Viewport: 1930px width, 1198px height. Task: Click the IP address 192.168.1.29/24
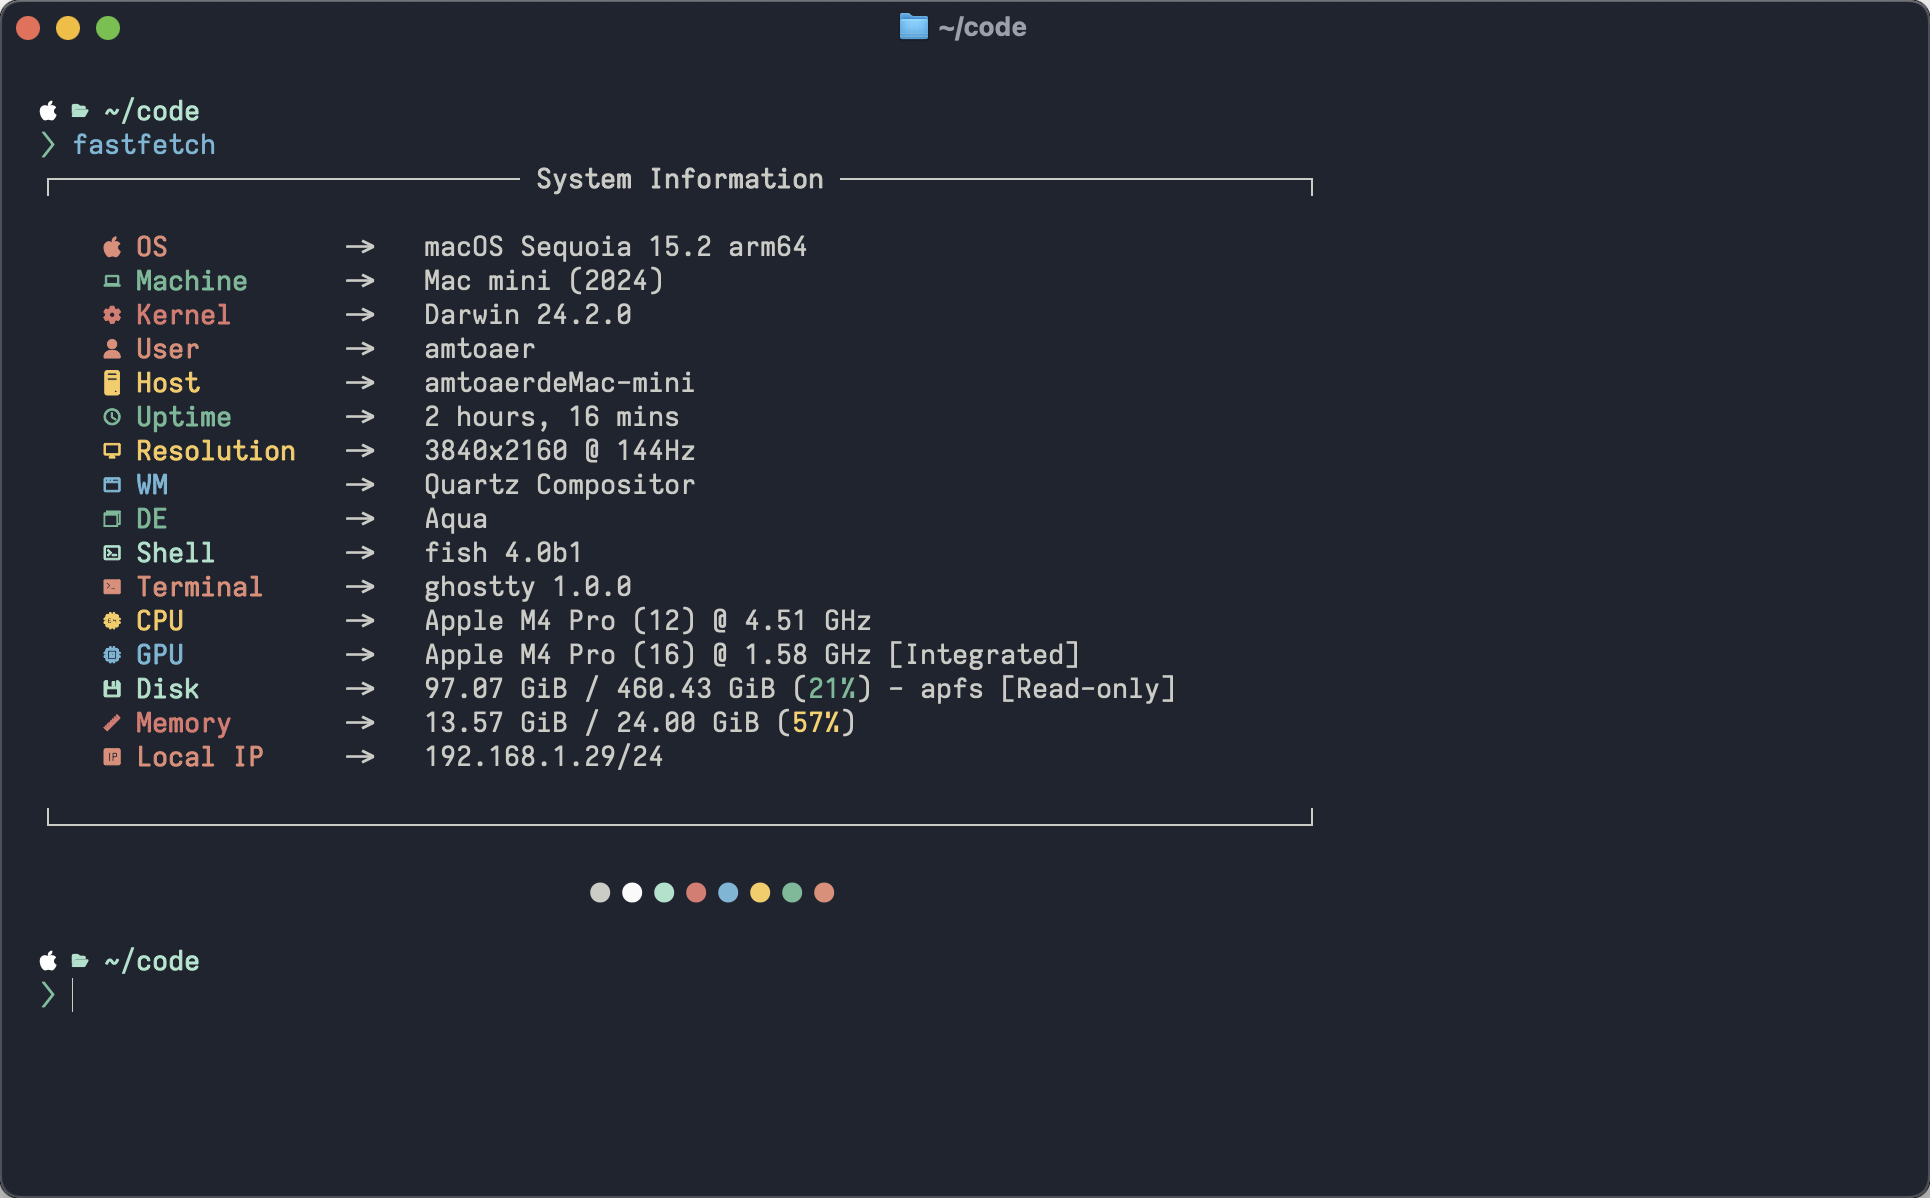pos(544,757)
